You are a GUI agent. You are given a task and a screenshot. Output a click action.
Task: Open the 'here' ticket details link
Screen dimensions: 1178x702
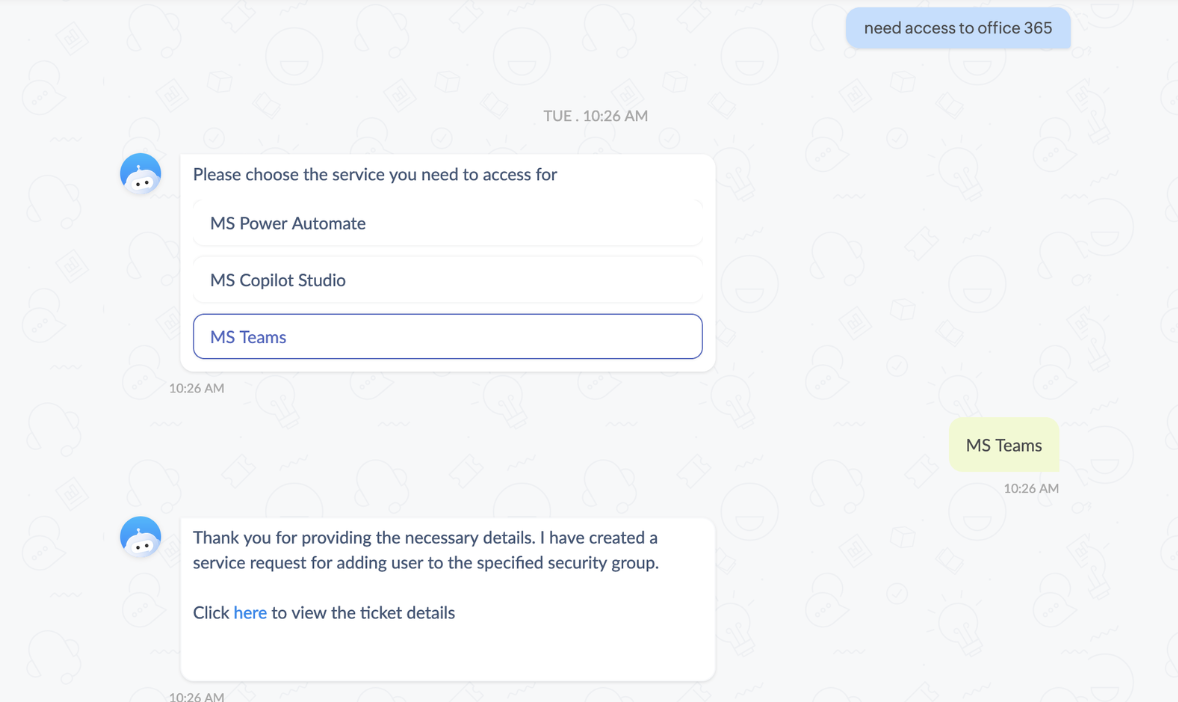250,613
